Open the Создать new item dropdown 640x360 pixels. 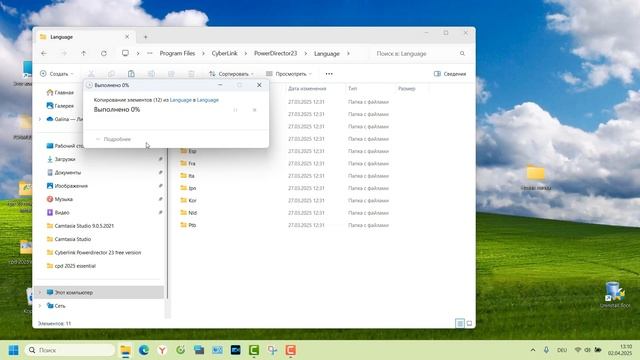coord(57,74)
